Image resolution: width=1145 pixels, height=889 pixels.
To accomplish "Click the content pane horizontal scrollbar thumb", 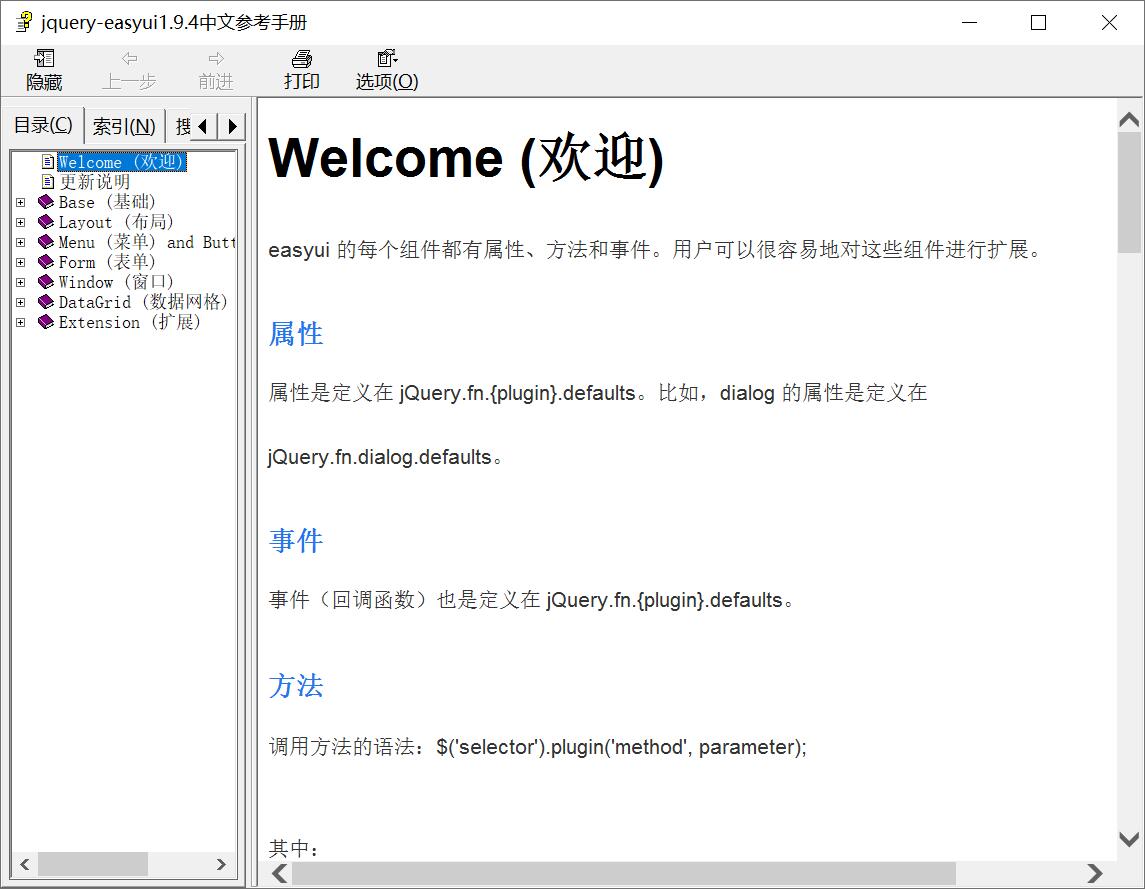I will (624, 873).
